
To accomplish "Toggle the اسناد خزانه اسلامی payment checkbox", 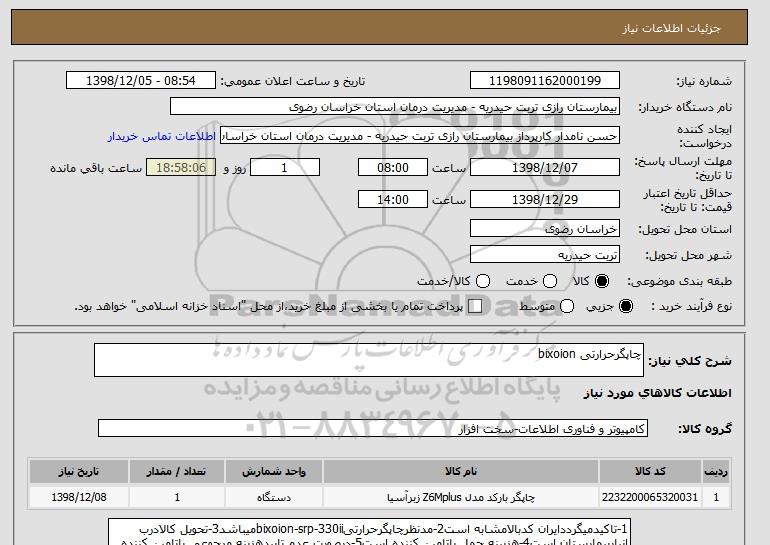I will (475, 306).
